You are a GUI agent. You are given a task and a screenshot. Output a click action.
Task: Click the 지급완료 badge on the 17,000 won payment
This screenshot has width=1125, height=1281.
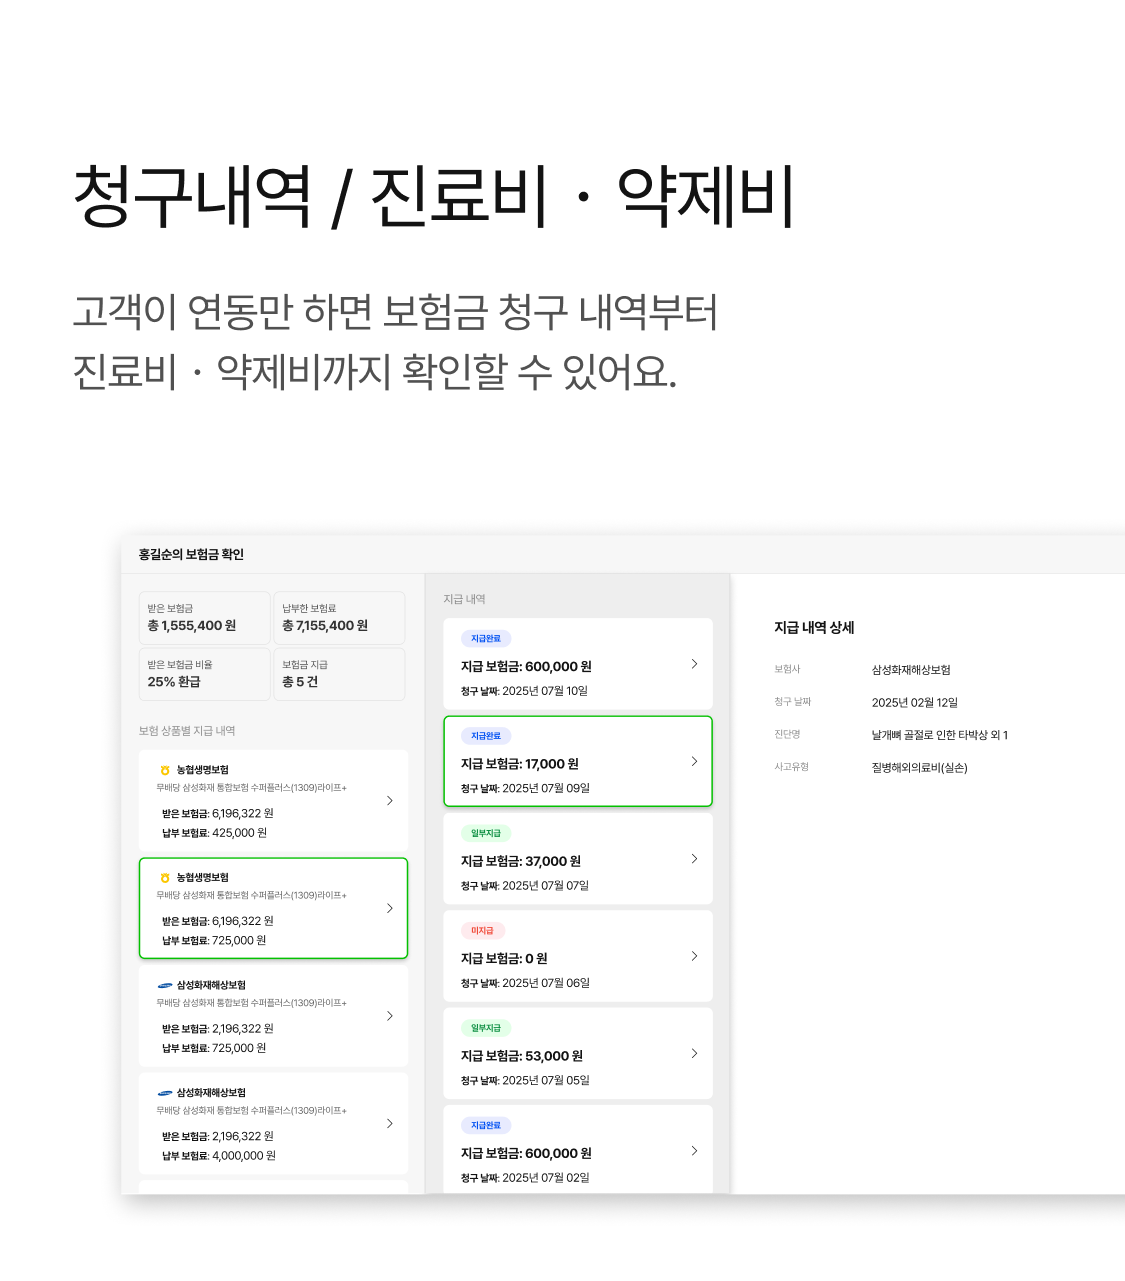point(484,735)
